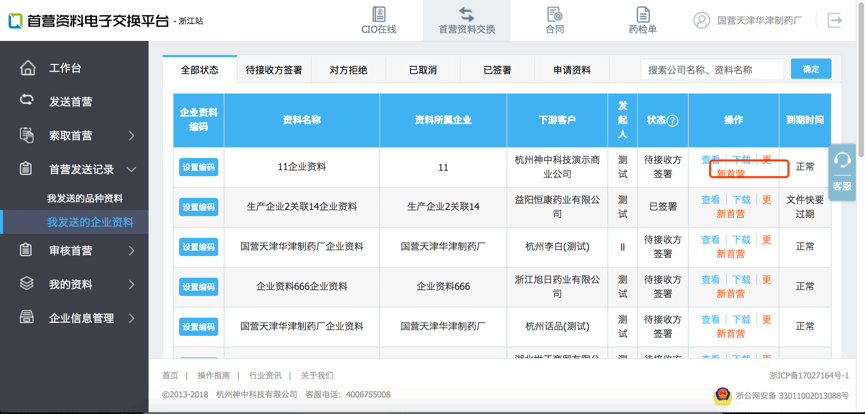
Task: Open 操作指南 footer link
Action: (x=213, y=375)
